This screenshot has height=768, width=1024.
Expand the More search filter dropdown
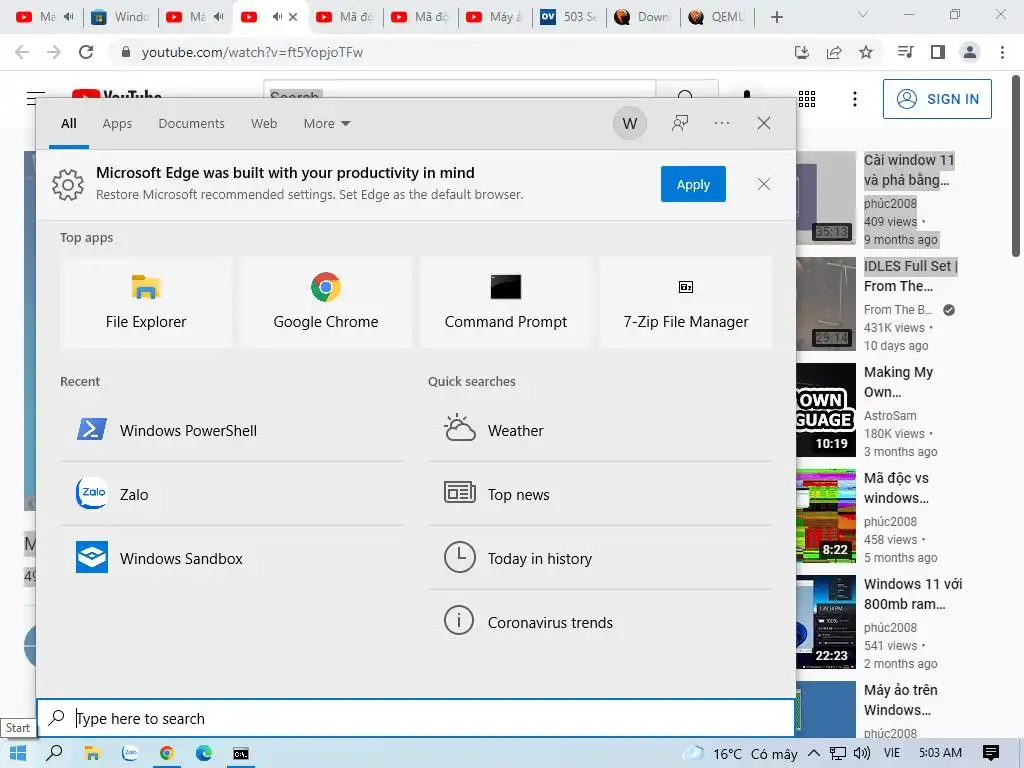pyautogui.click(x=327, y=123)
